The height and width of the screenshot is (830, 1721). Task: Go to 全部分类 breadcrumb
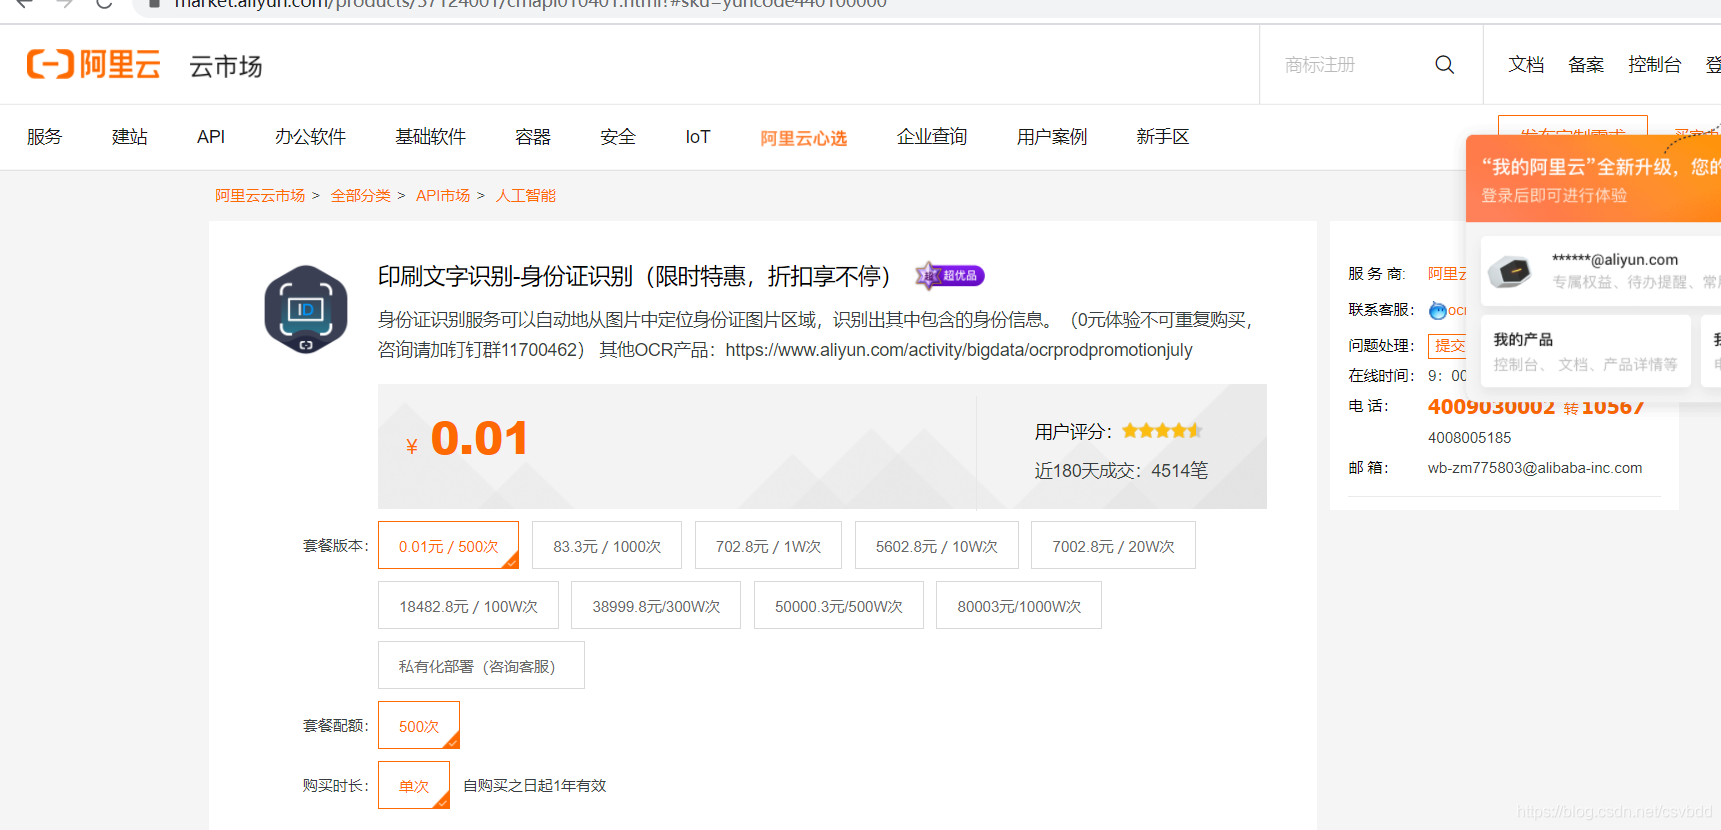click(361, 196)
